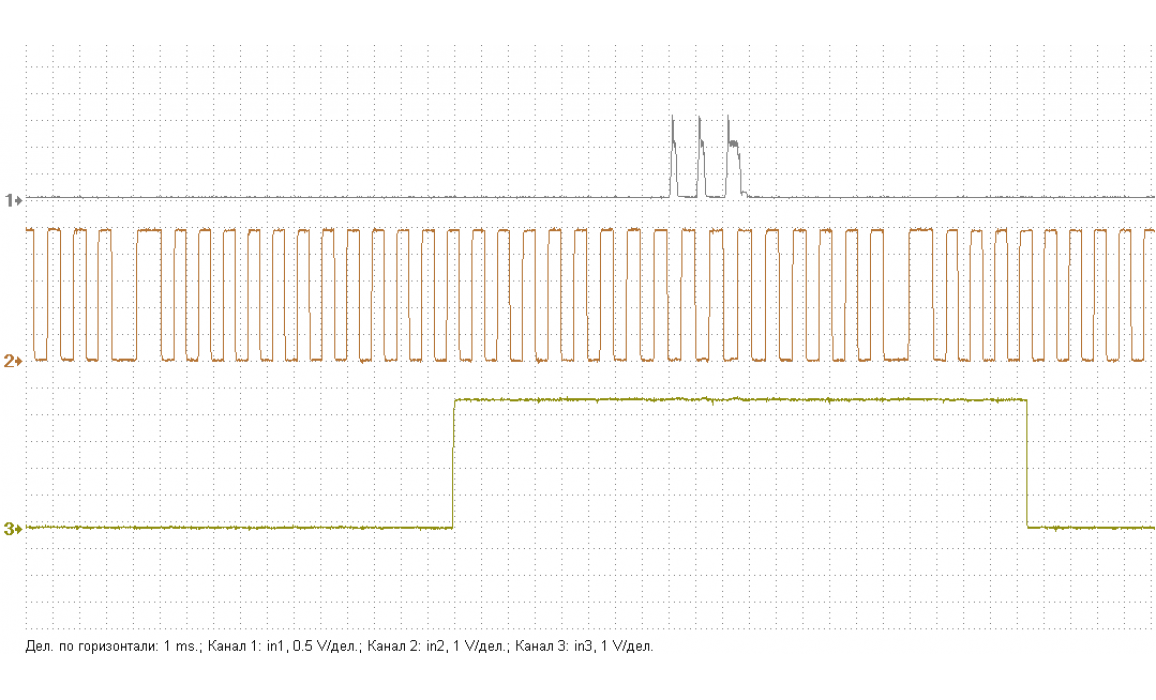Click the 'Канал 2: in2, 1 V/дел.' label
Screen dimensions: 1156x700
[x=436, y=647]
